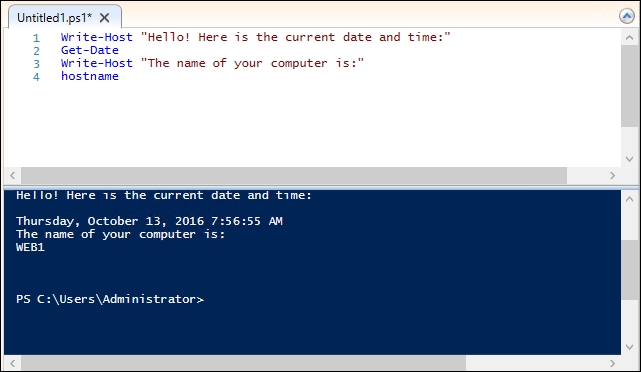
Task: Click the script editor scroll down arrow
Action: click(x=629, y=159)
